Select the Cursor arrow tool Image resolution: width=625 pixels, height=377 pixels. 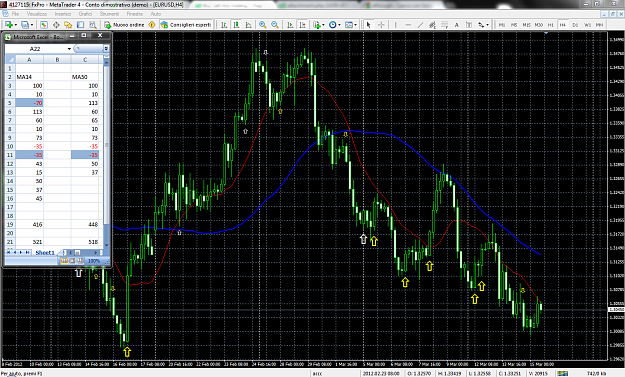tap(368, 25)
